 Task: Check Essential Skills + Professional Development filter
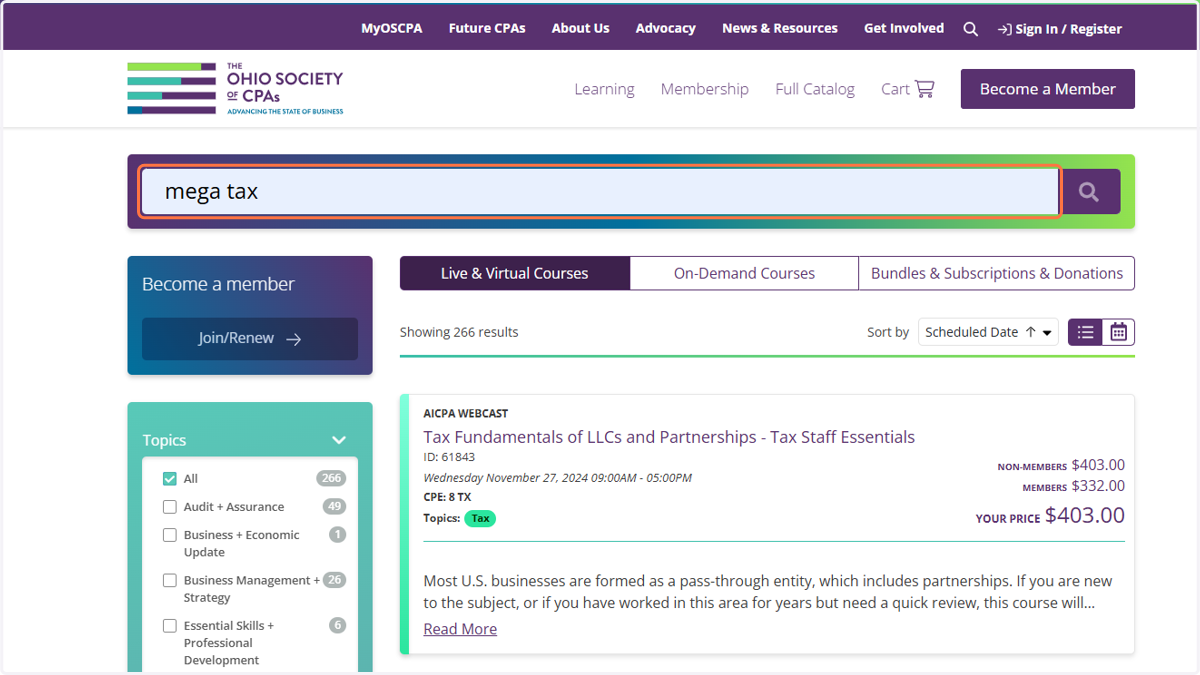[170, 626]
